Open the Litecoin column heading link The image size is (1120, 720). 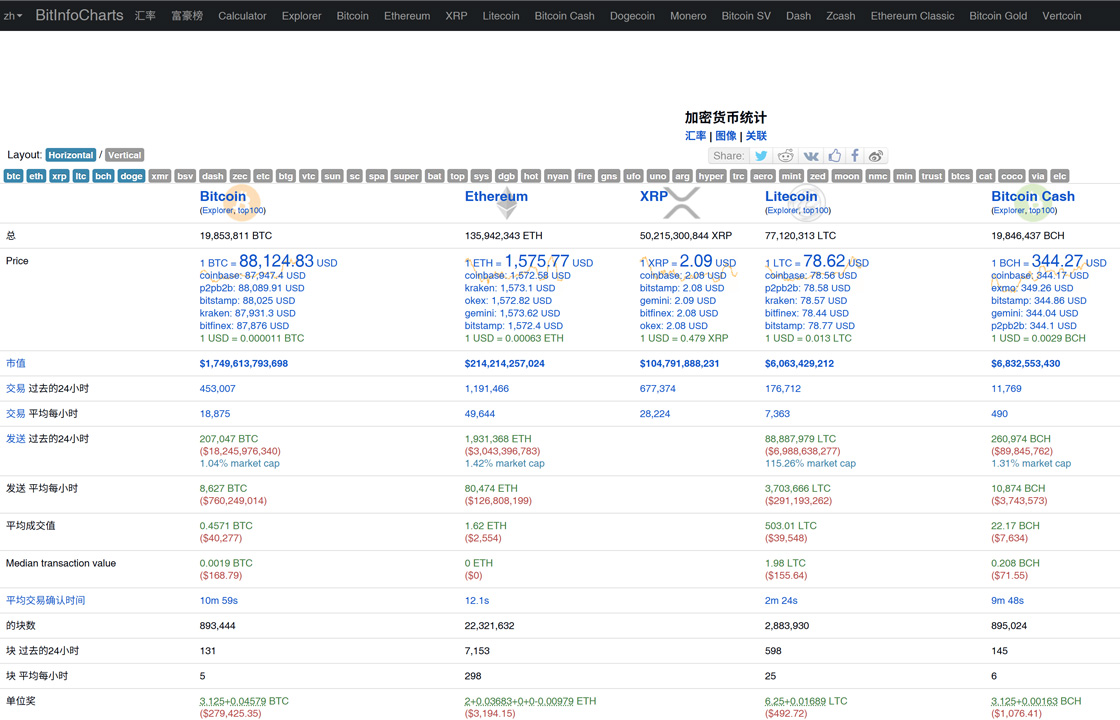pos(791,196)
